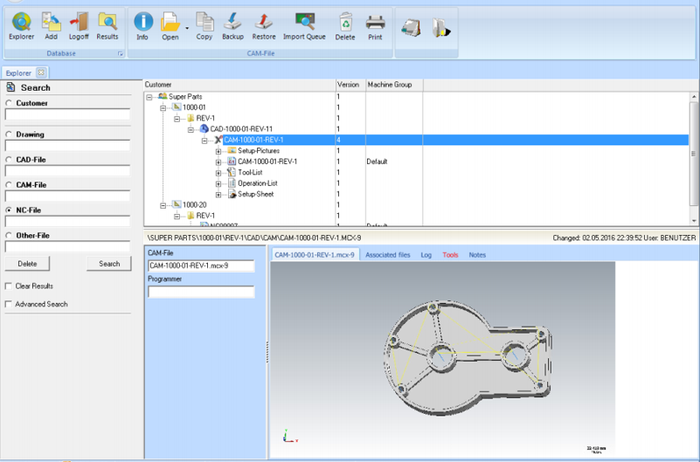Viewport: 700px width, 462px height.
Task: Close the Explorer tab
Action: click(x=41, y=72)
